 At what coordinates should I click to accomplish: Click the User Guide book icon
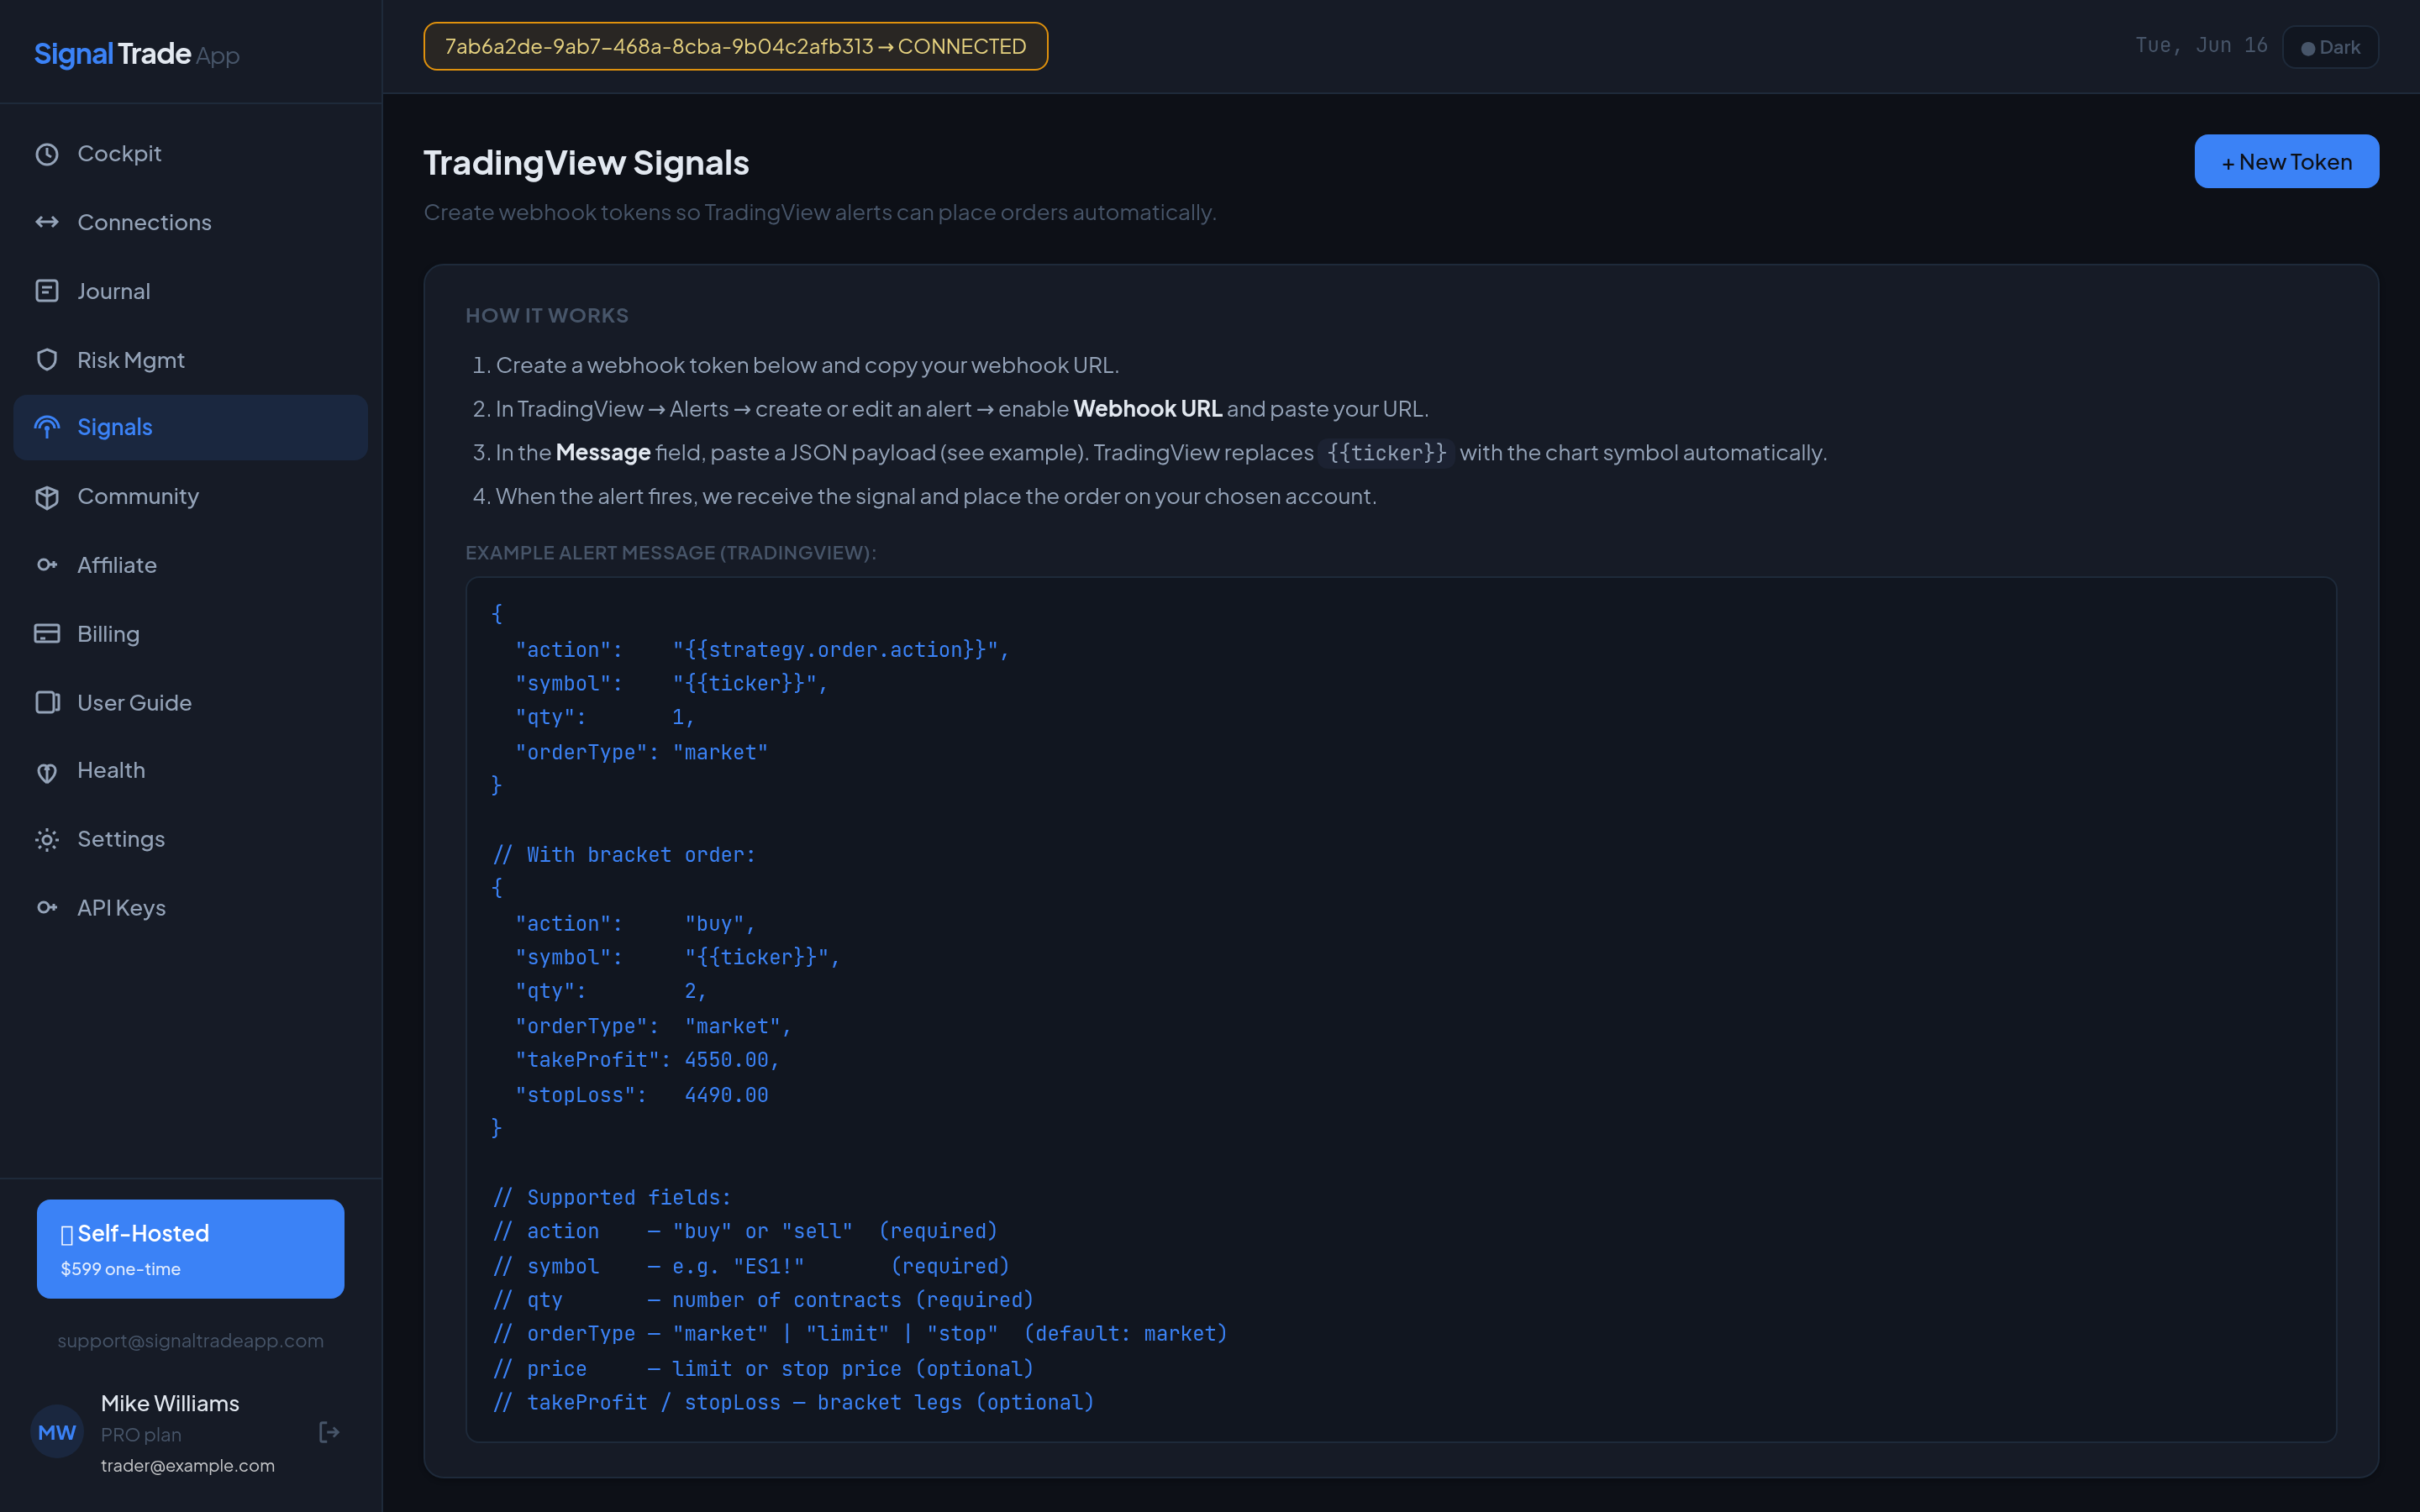(x=47, y=703)
